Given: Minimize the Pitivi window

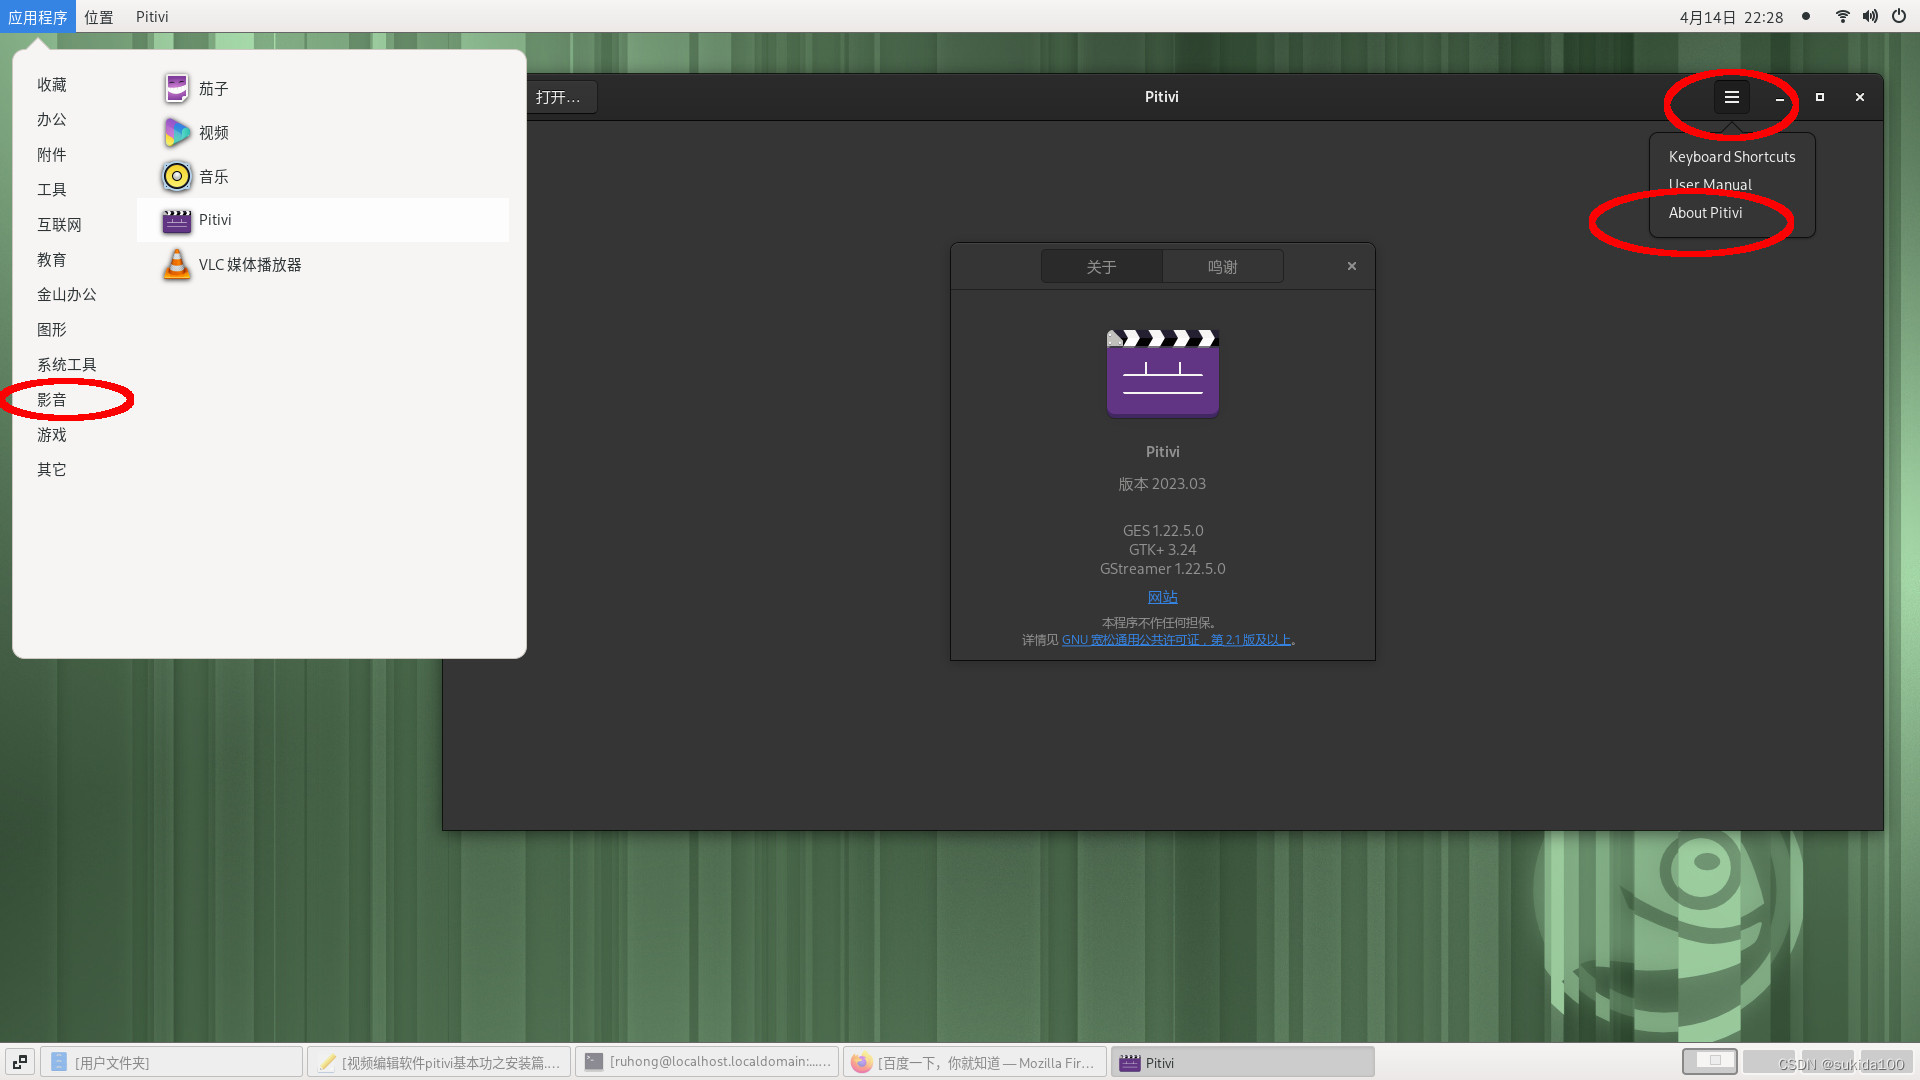Looking at the screenshot, I should [1779, 97].
